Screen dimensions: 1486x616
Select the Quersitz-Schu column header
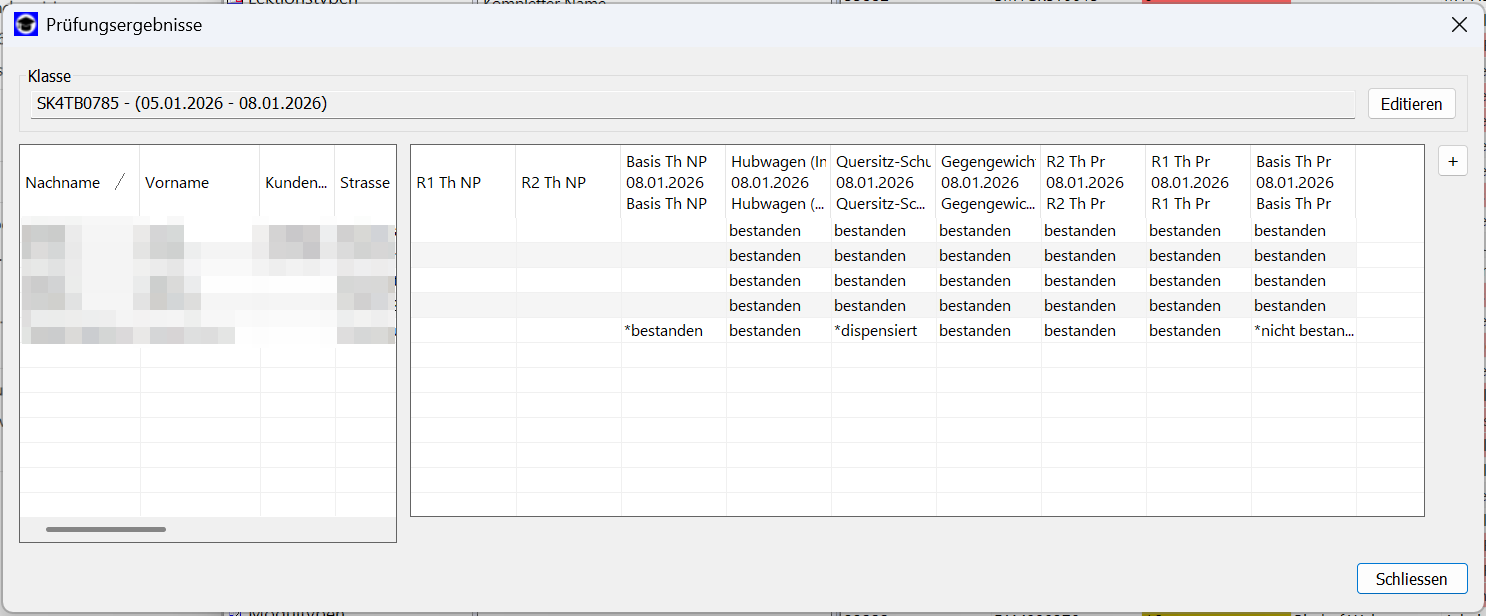click(x=883, y=182)
